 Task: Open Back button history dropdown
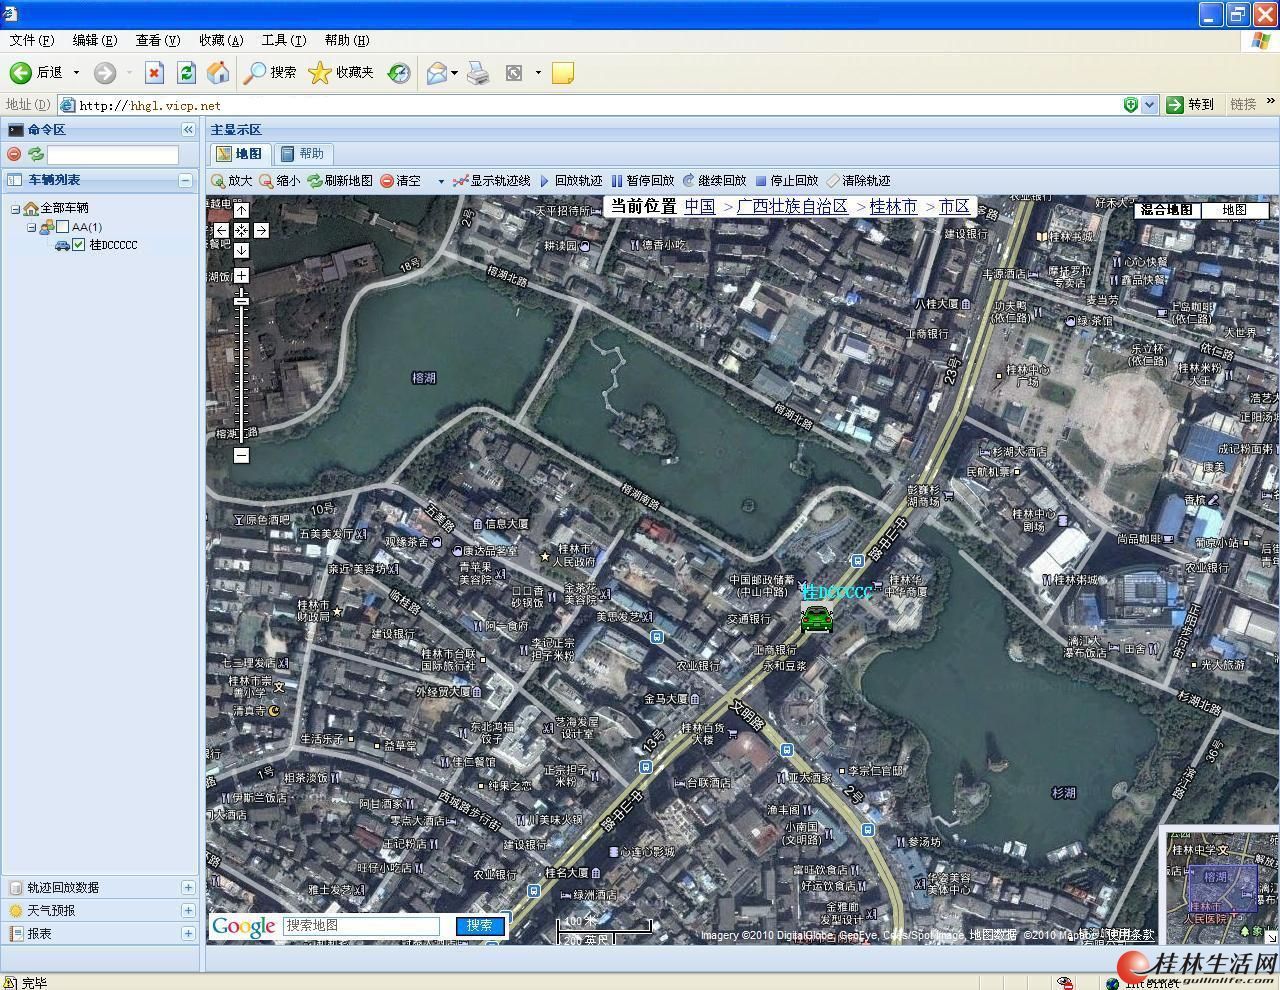[76, 73]
